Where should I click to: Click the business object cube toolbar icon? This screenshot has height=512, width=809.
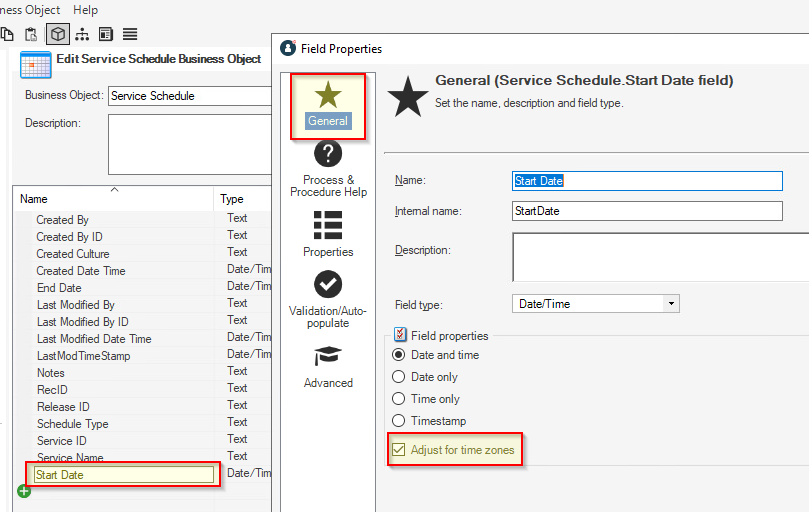click(58, 34)
